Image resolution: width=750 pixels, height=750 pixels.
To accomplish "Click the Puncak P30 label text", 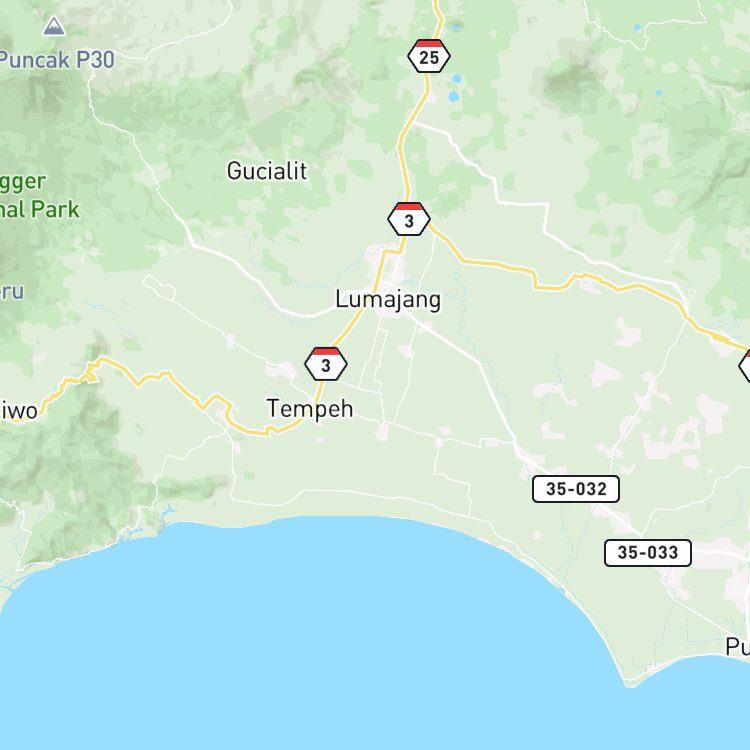I will [56, 60].
